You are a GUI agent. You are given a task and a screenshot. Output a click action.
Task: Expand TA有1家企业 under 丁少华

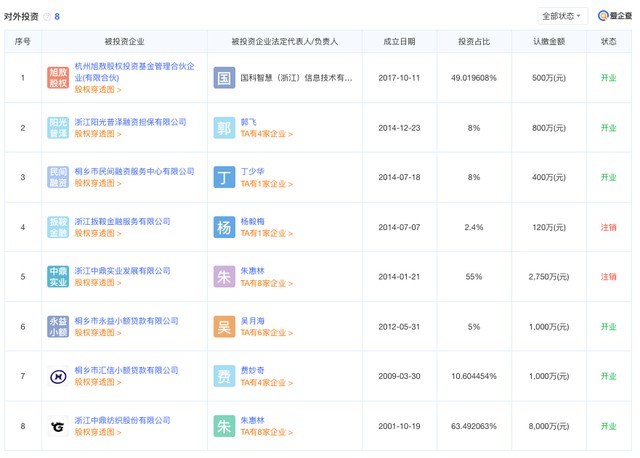click(267, 184)
